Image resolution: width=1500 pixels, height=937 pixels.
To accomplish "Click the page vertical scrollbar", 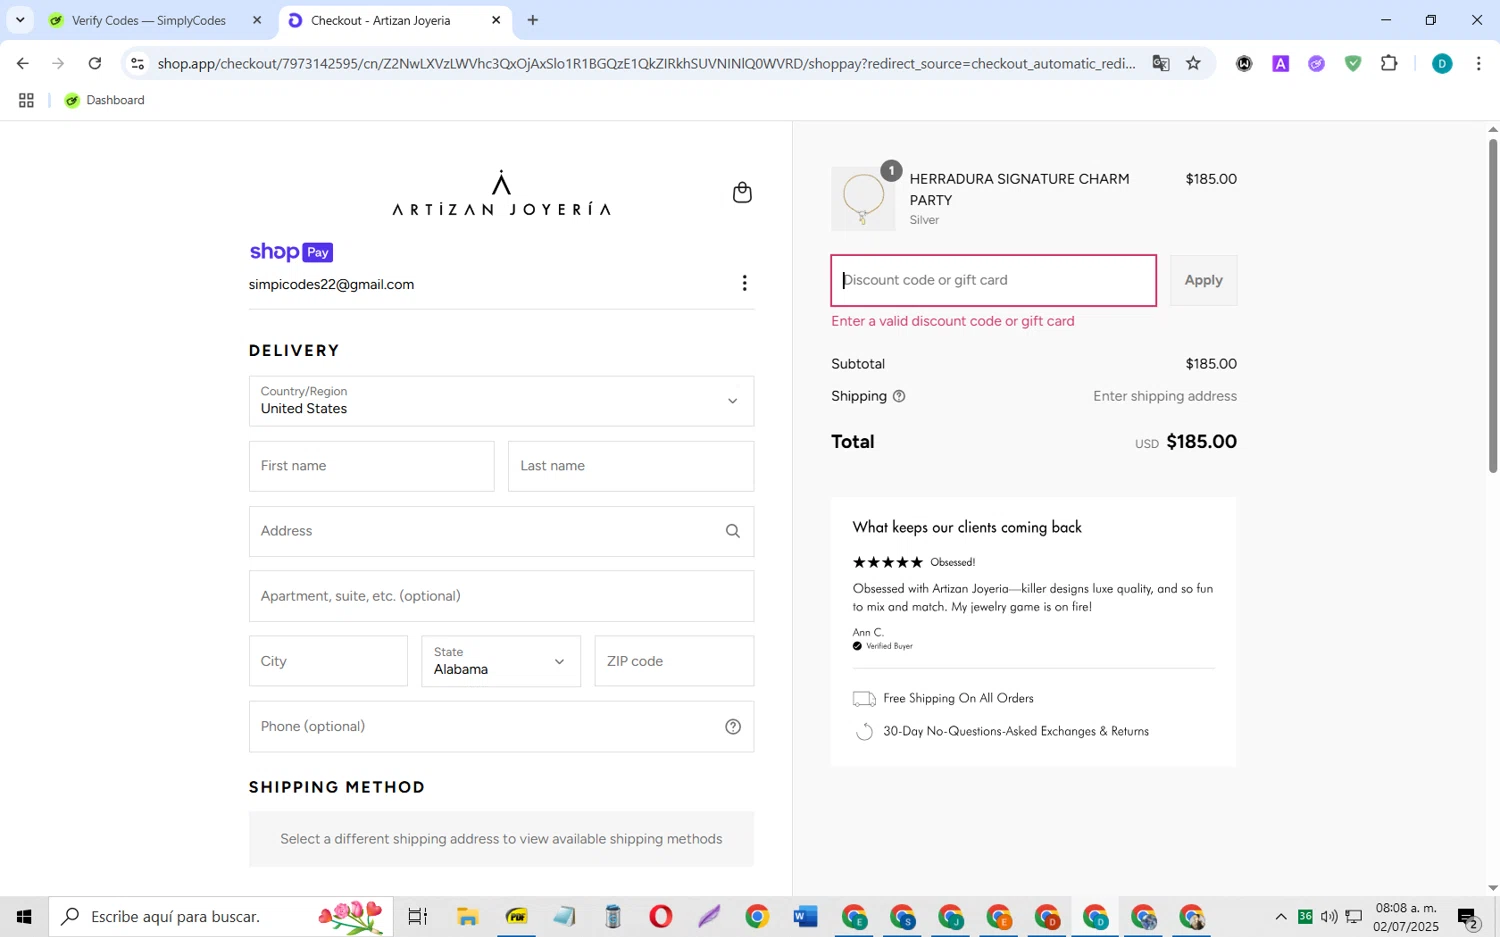I will pos(1493,305).
